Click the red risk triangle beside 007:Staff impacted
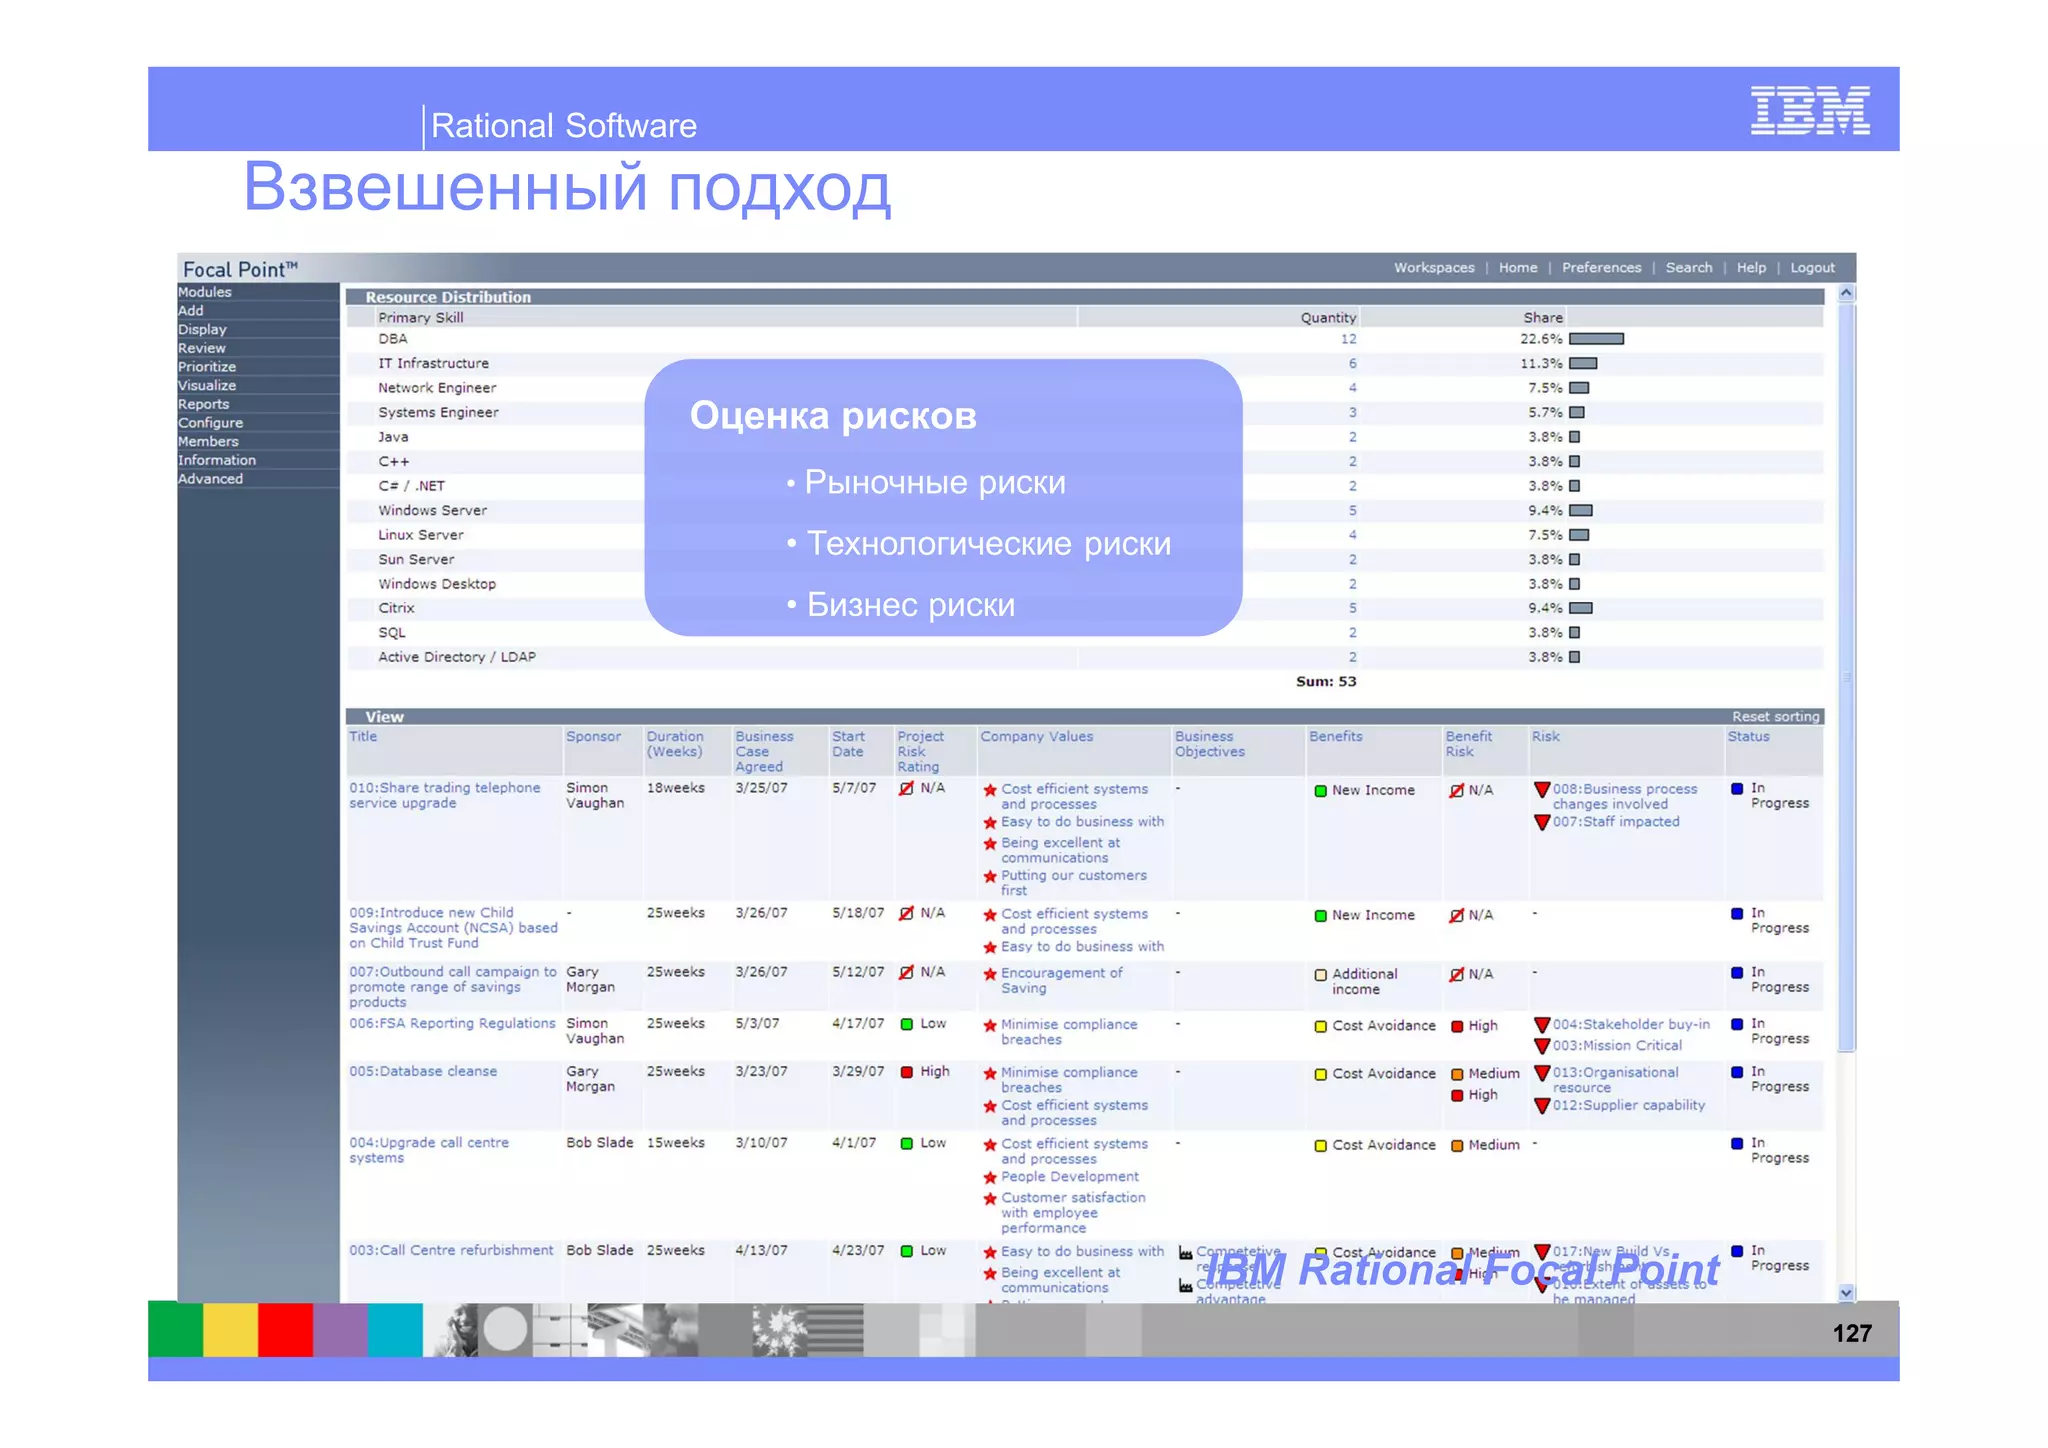Viewport: 2048px width, 1448px height. [1541, 823]
